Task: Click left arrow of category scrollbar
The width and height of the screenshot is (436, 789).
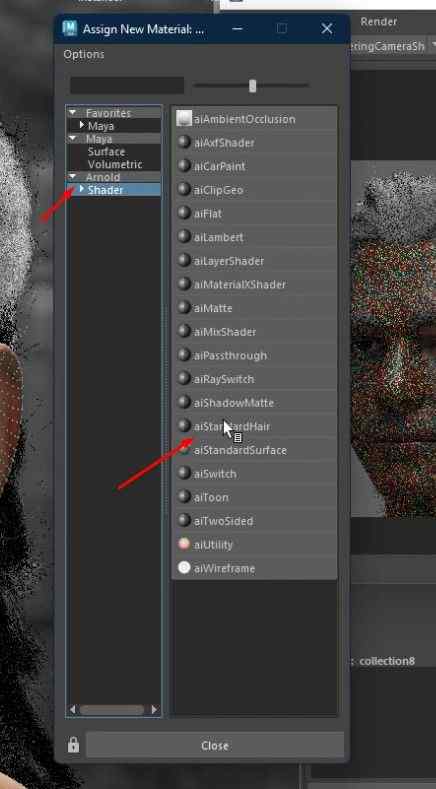Action: tap(72, 709)
